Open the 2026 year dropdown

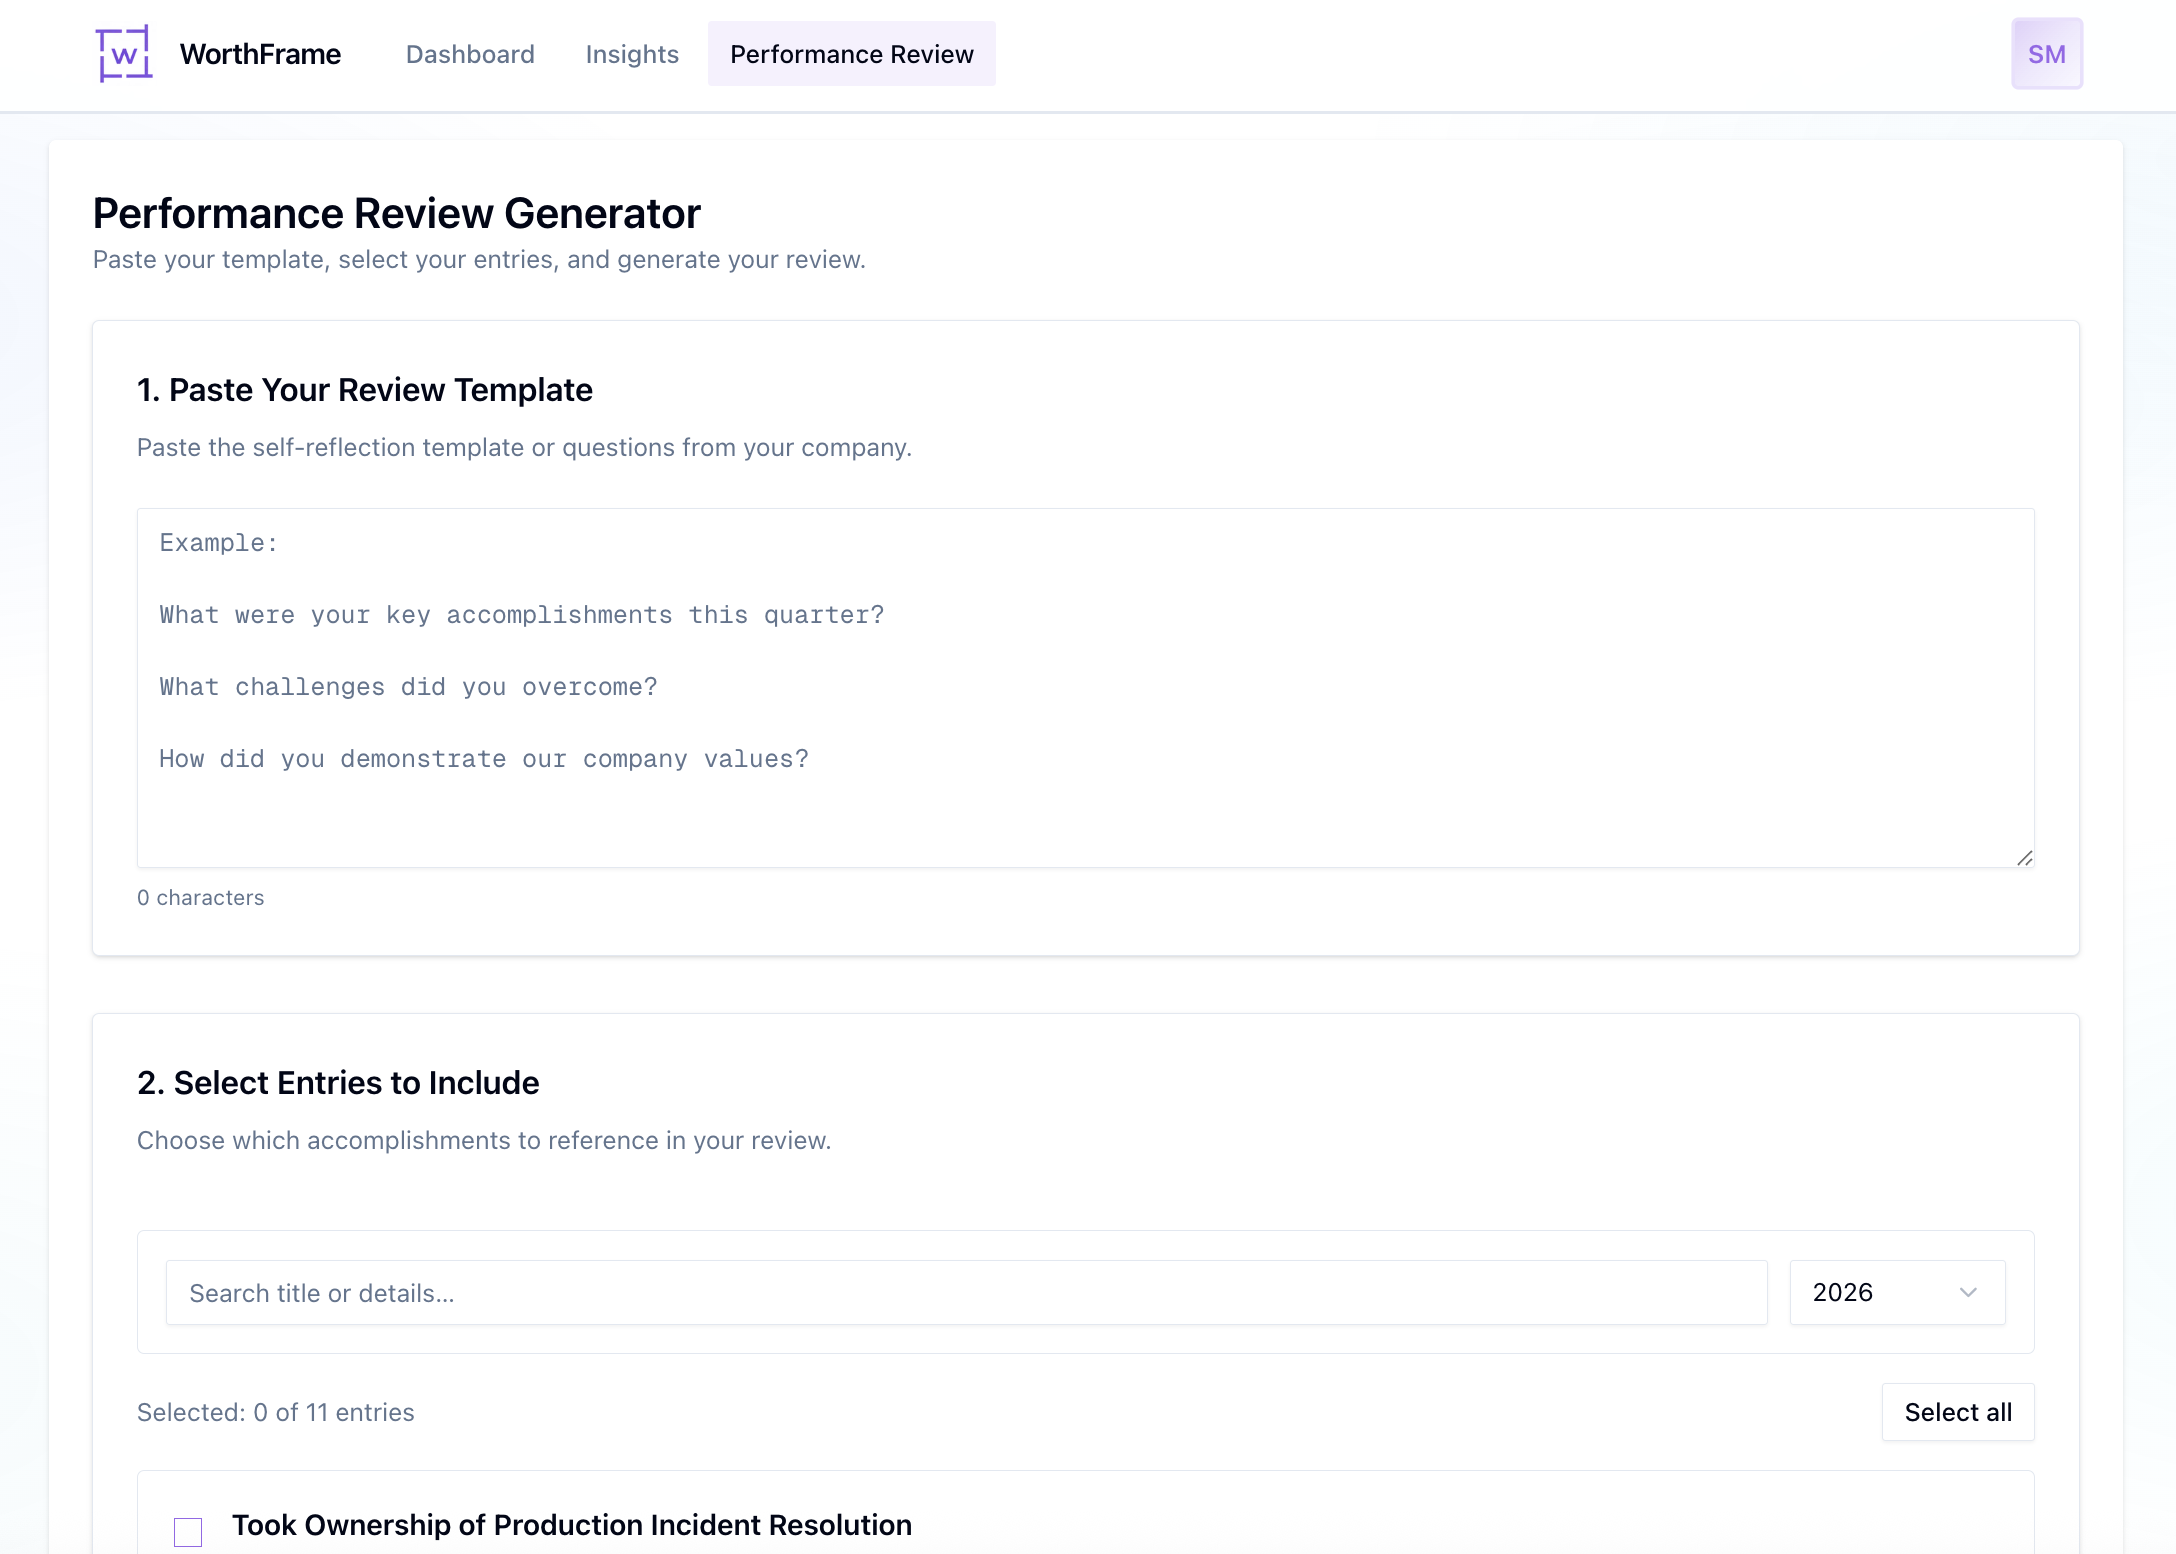pos(1895,1292)
